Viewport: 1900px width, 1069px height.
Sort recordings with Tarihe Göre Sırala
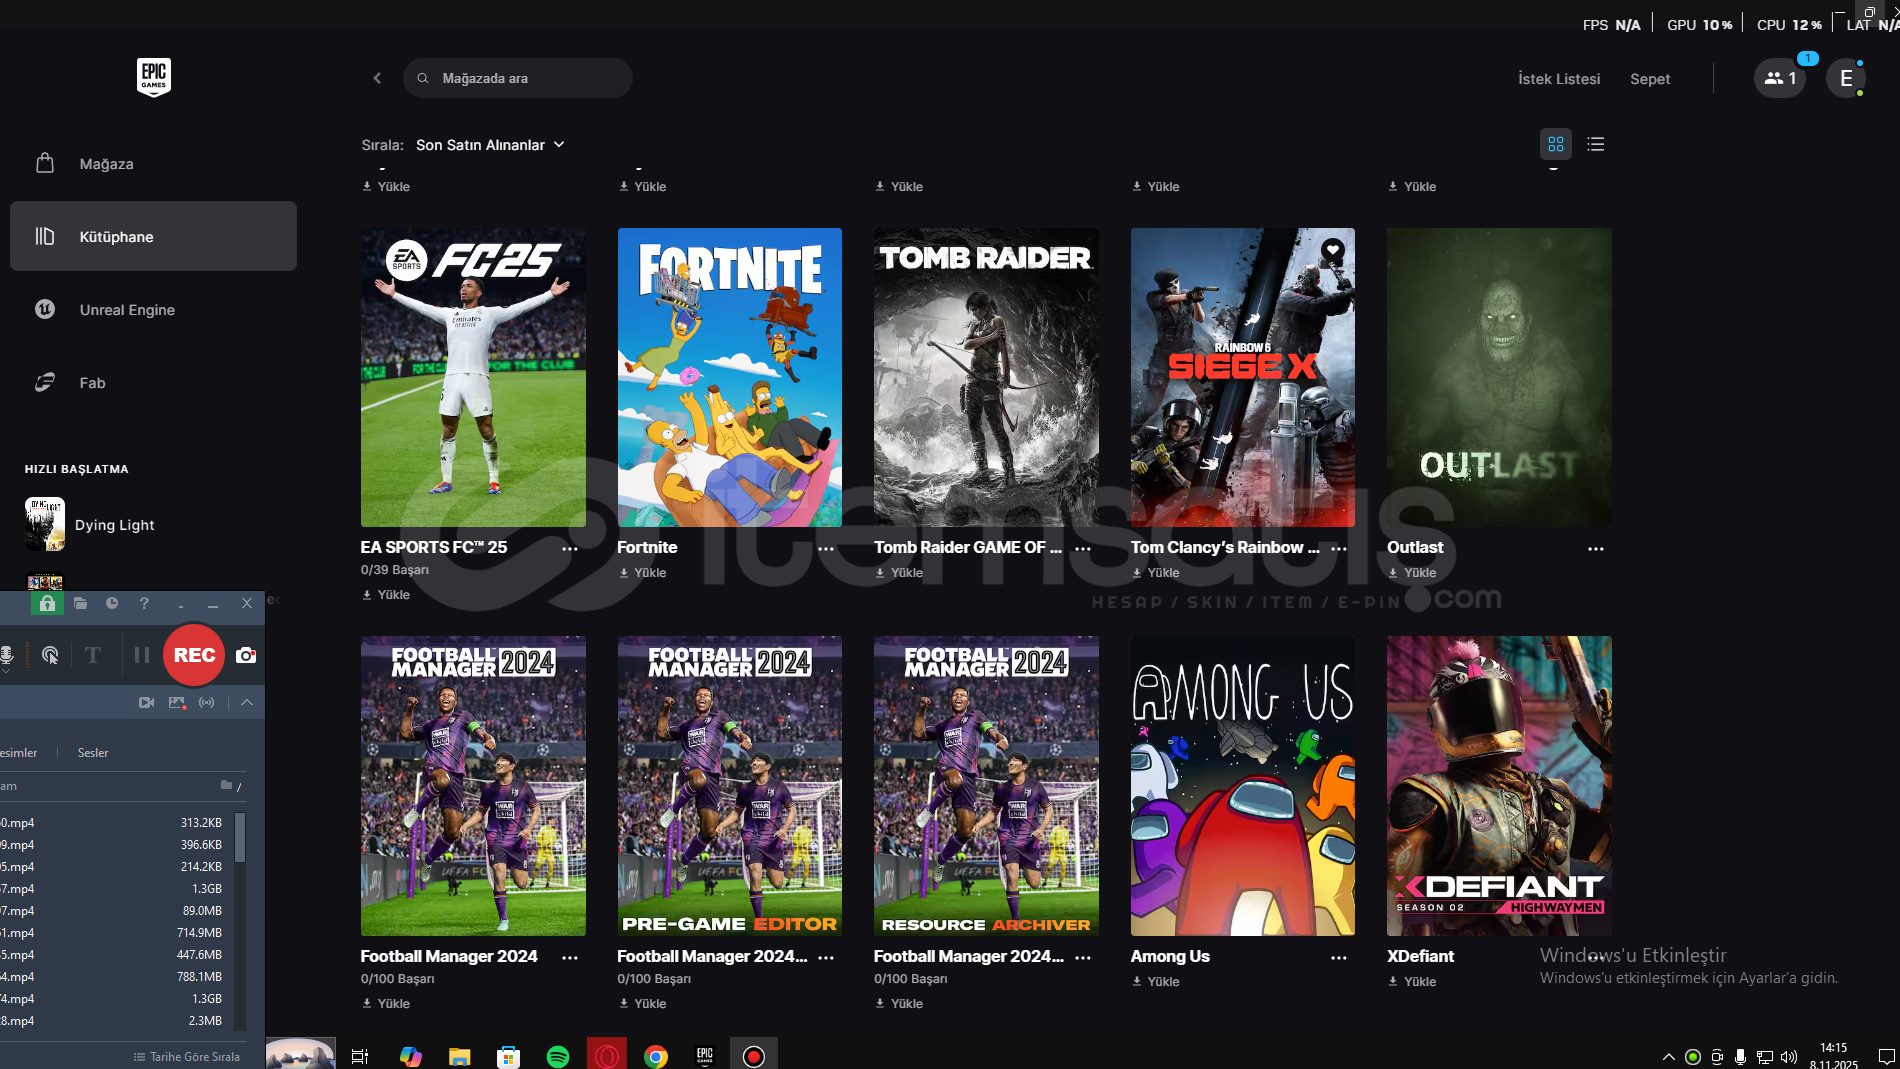pos(187,1057)
